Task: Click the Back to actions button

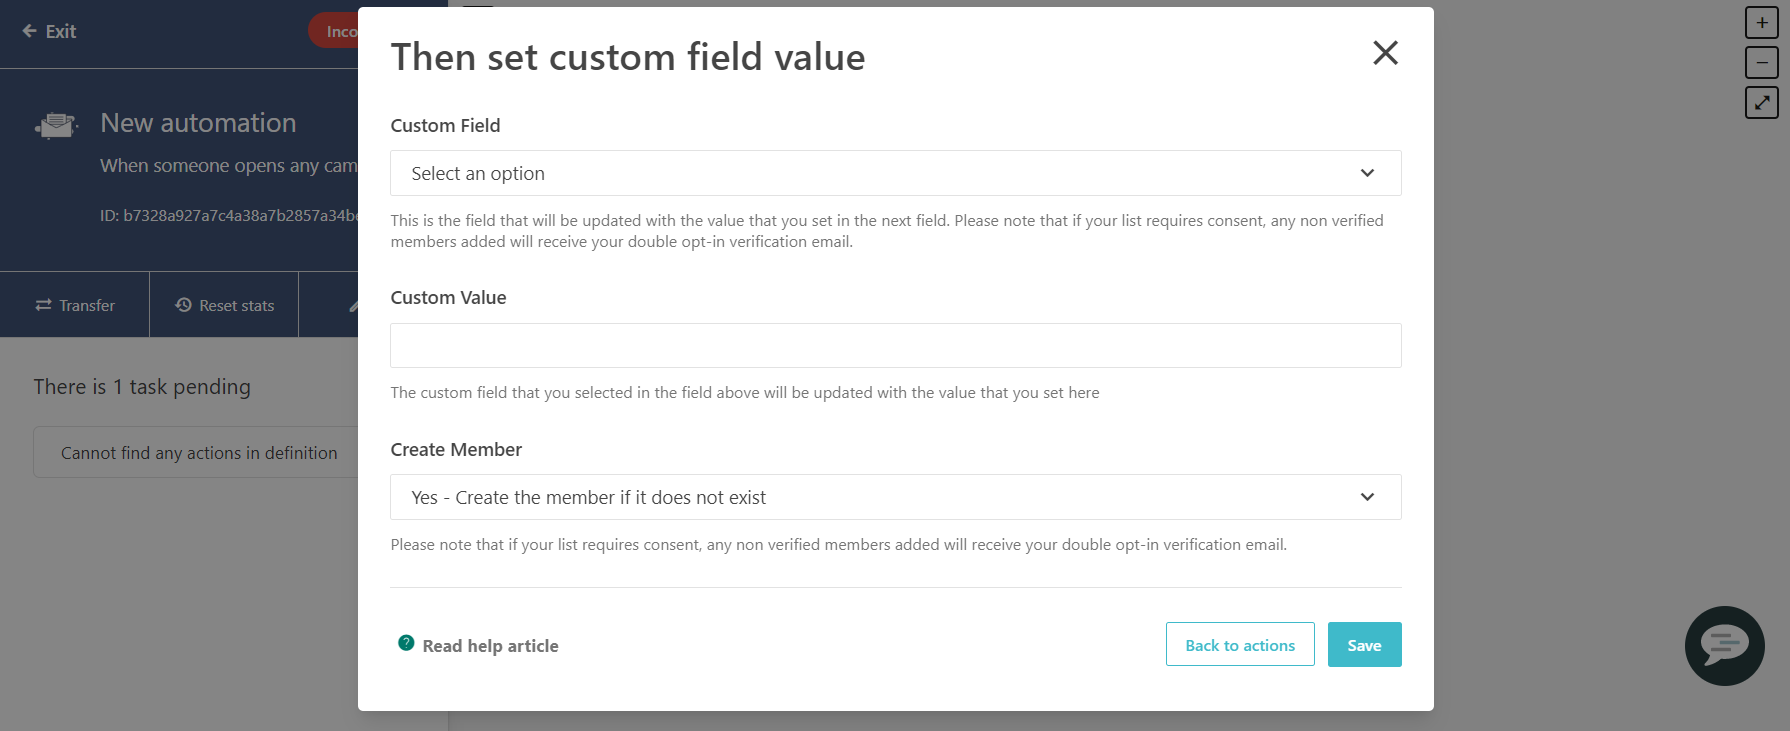Action: pos(1240,644)
